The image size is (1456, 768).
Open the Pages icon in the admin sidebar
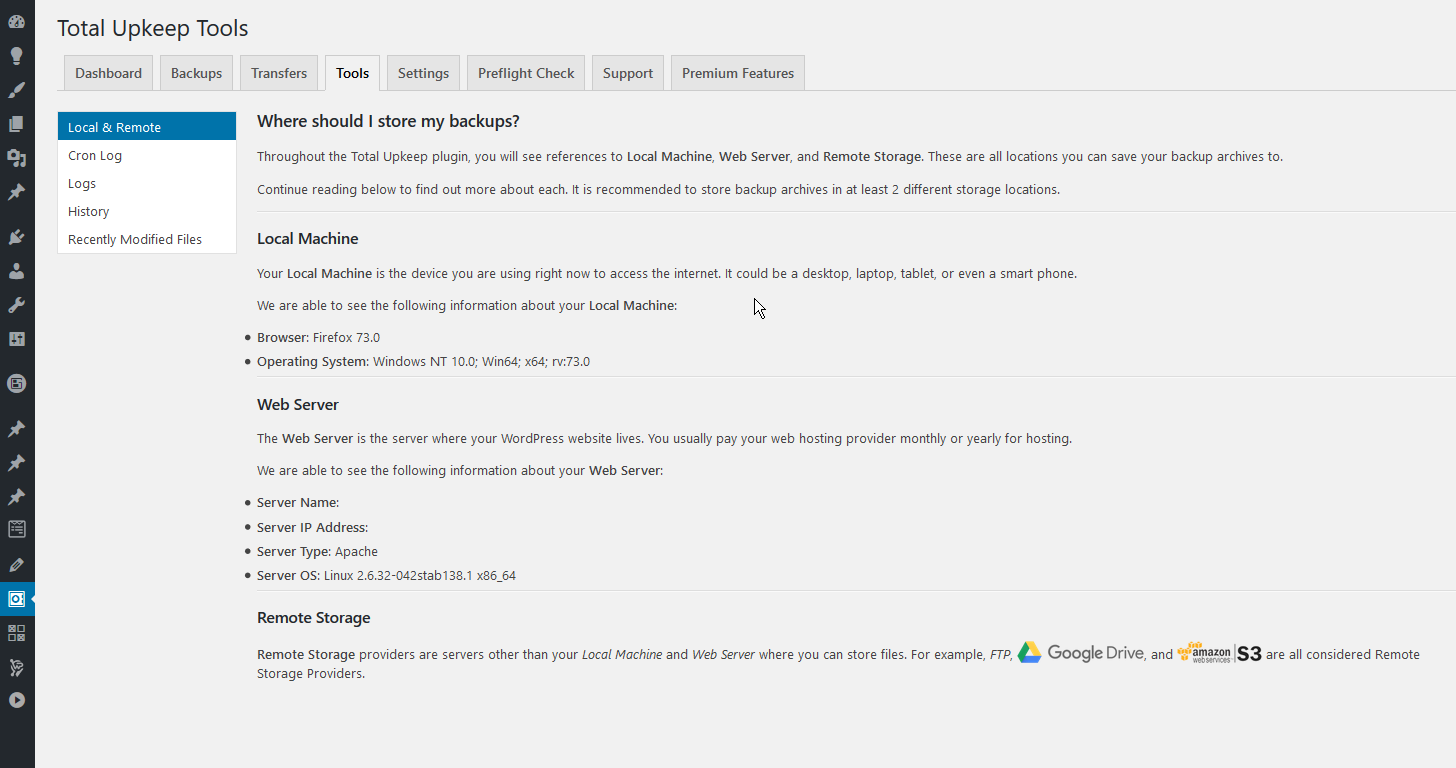pos(16,123)
